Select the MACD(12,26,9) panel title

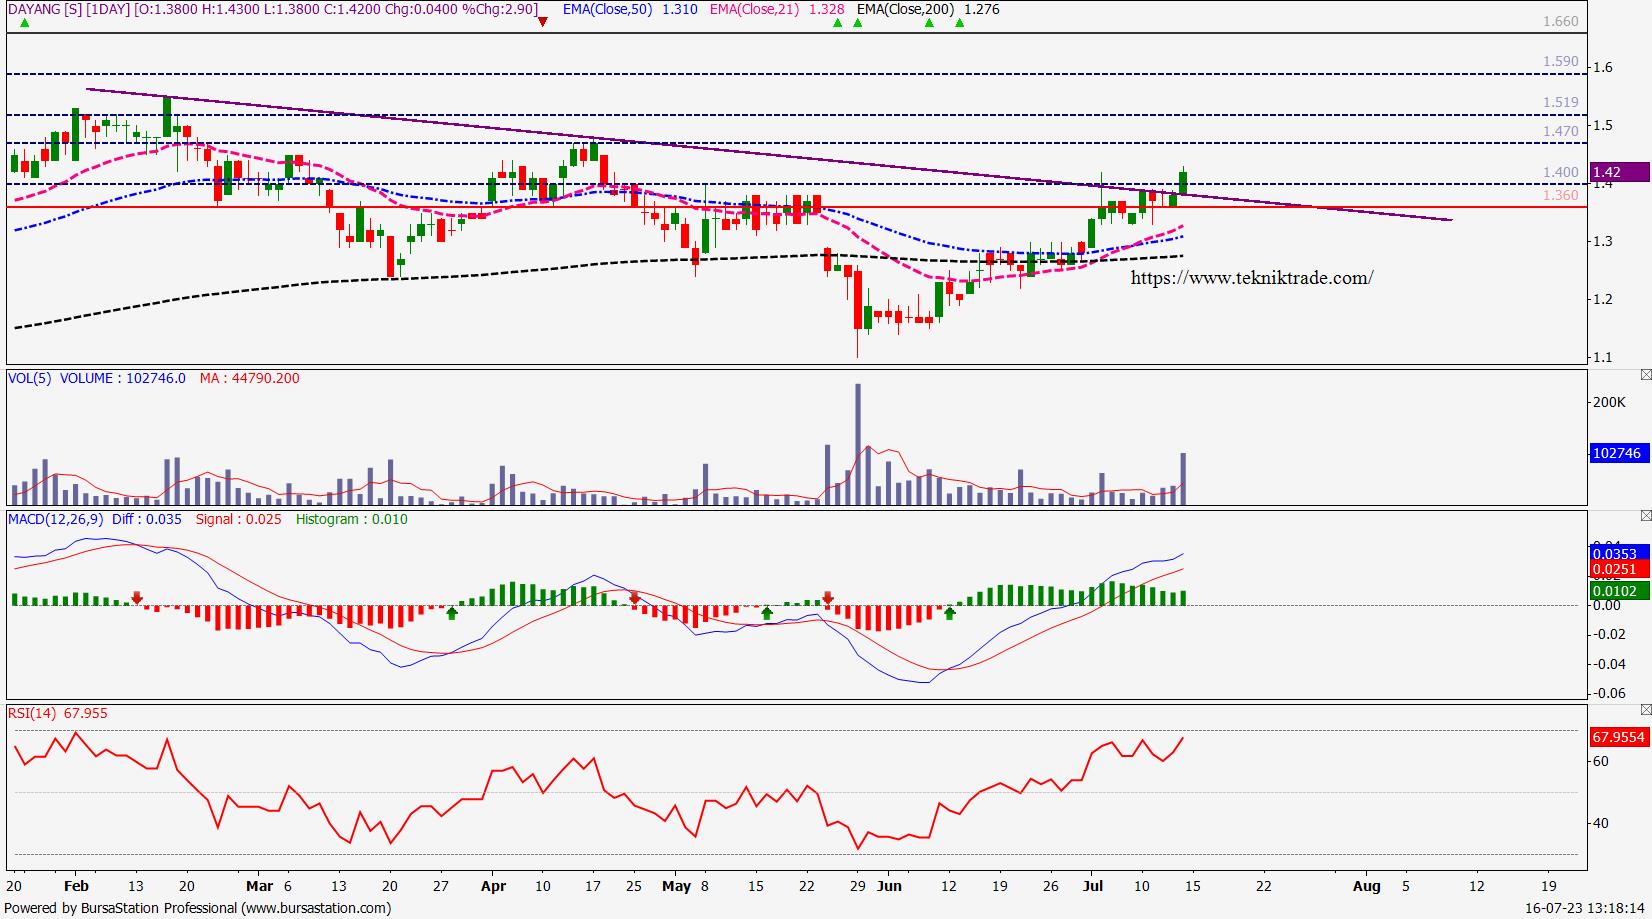(x=55, y=519)
